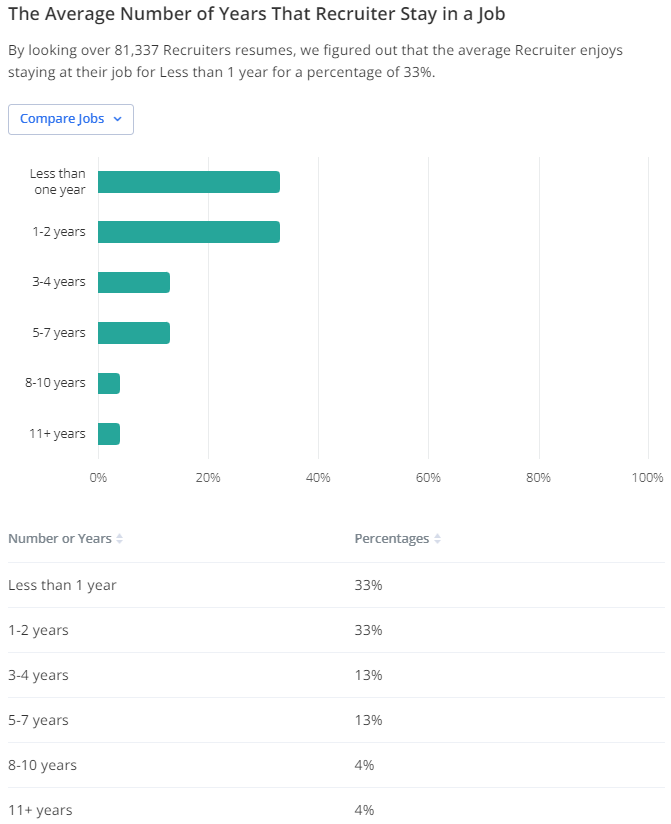Click the 3-4 years chart bar

pyautogui.click(x=134, y=282)
